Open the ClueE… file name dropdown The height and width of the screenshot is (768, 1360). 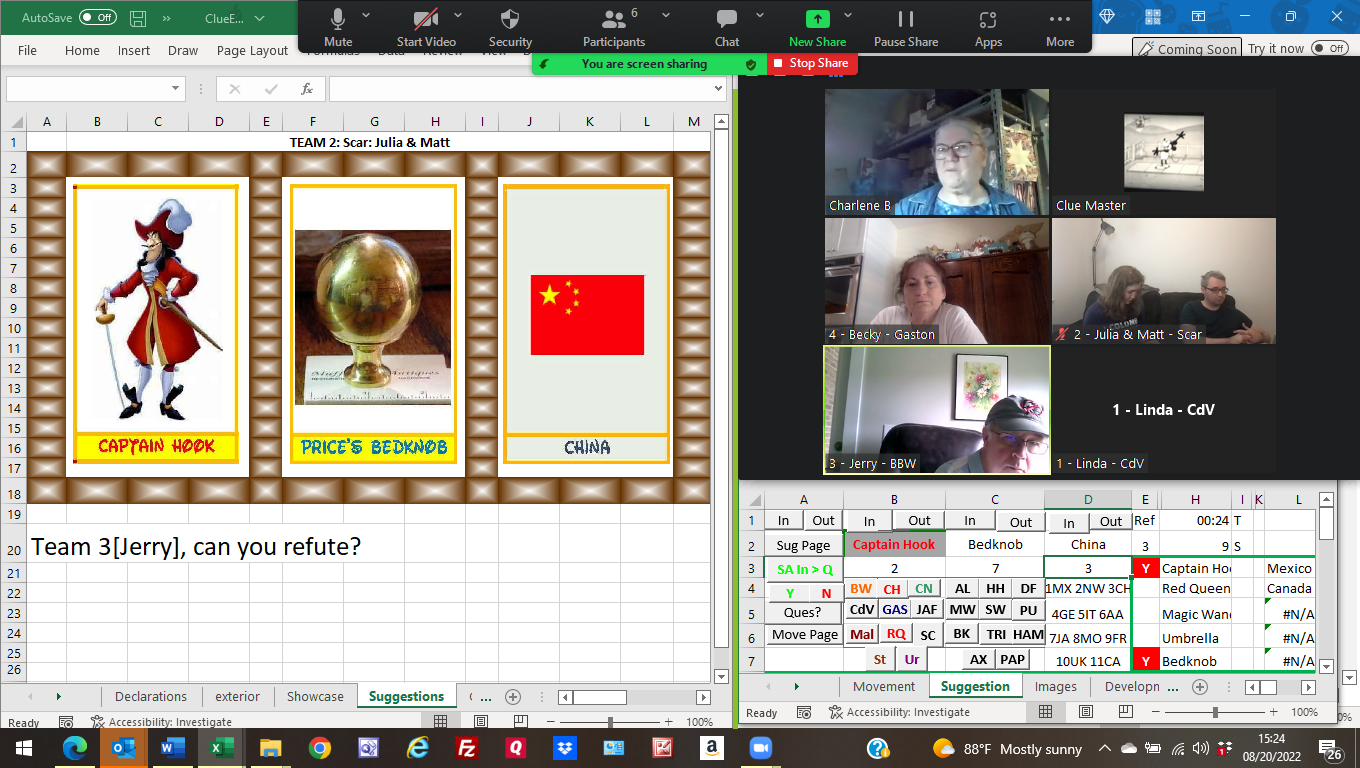pos(260,18)
